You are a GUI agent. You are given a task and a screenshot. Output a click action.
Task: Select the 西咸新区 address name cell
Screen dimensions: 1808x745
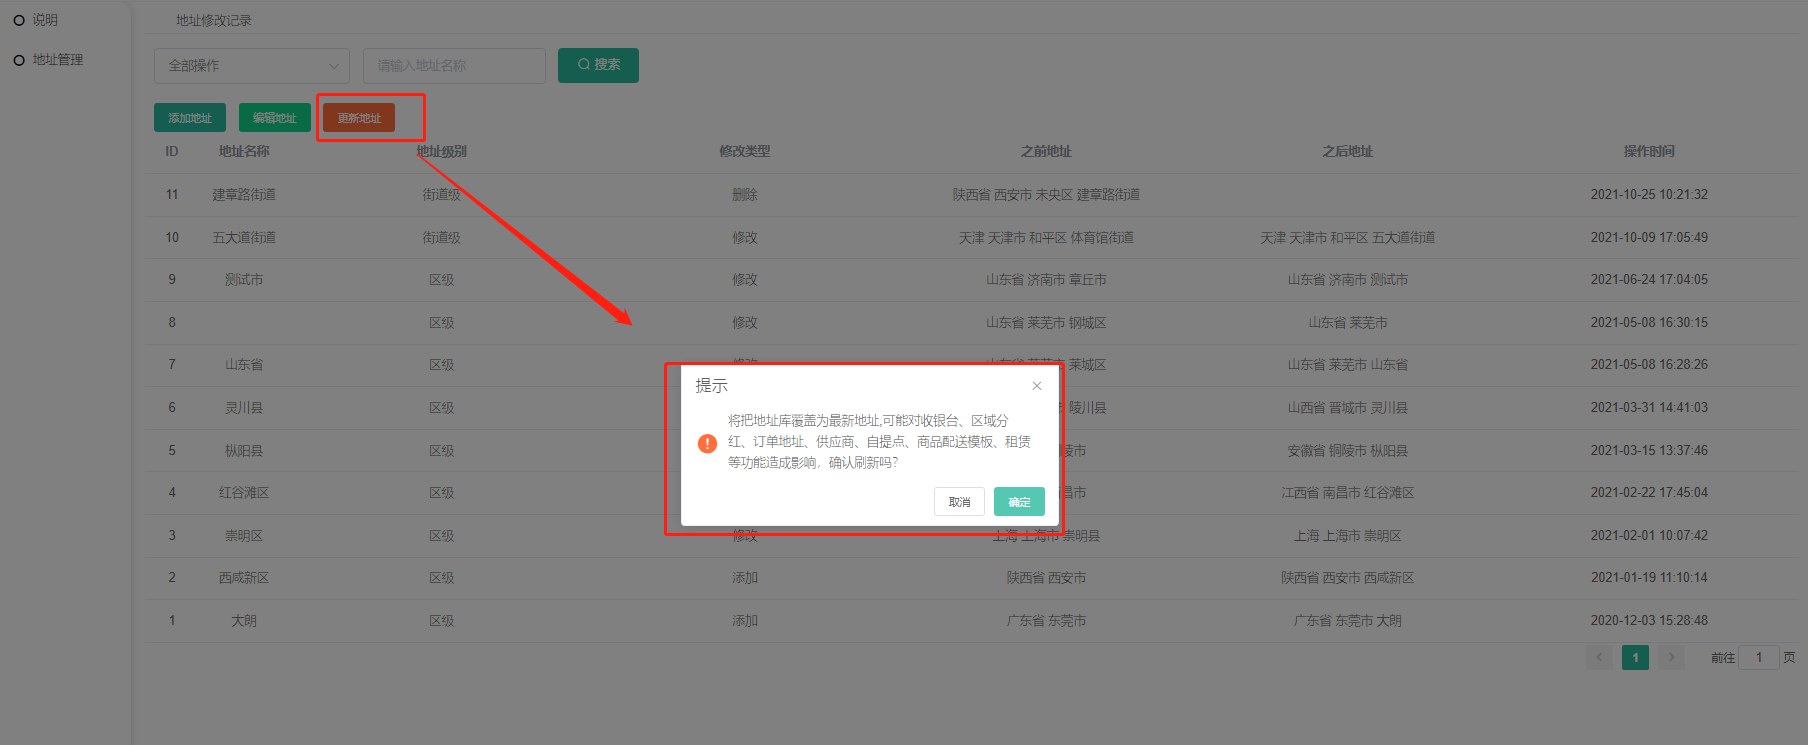point(244,578)
